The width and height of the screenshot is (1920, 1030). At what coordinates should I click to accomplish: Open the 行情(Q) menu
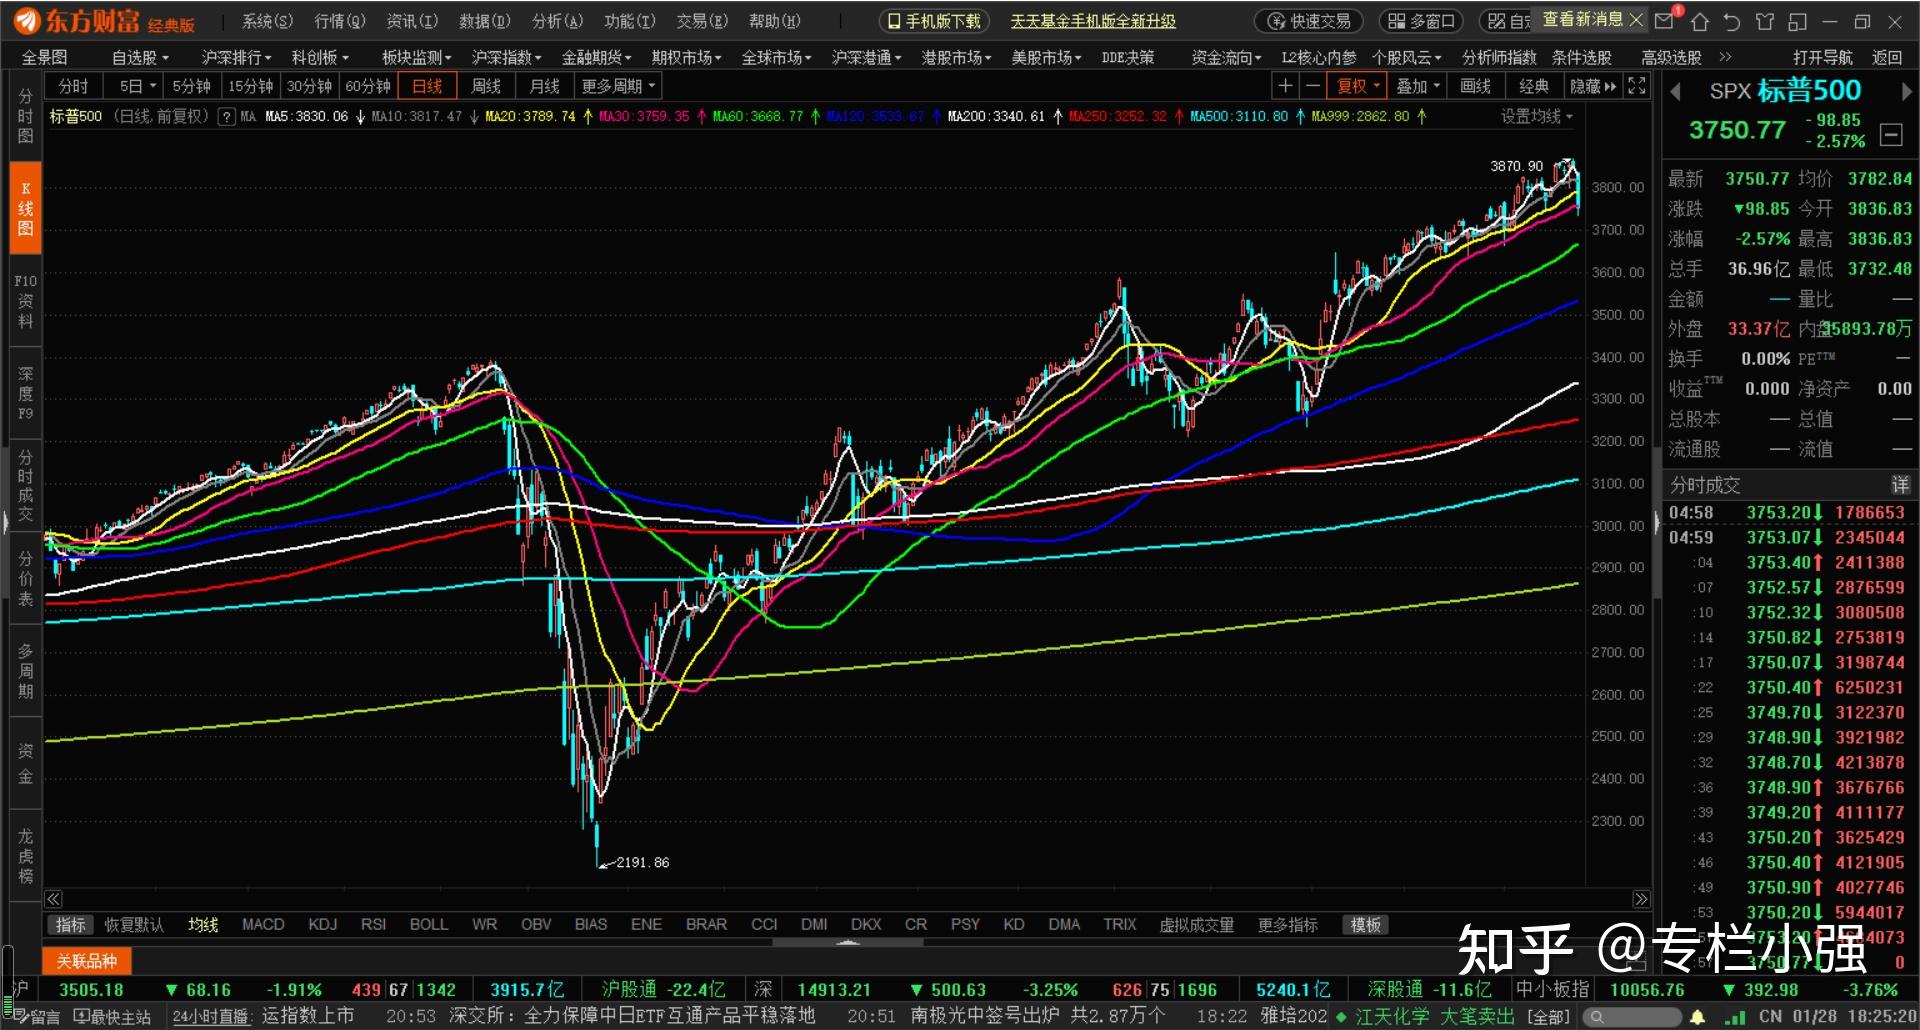(x=340, y=21)
